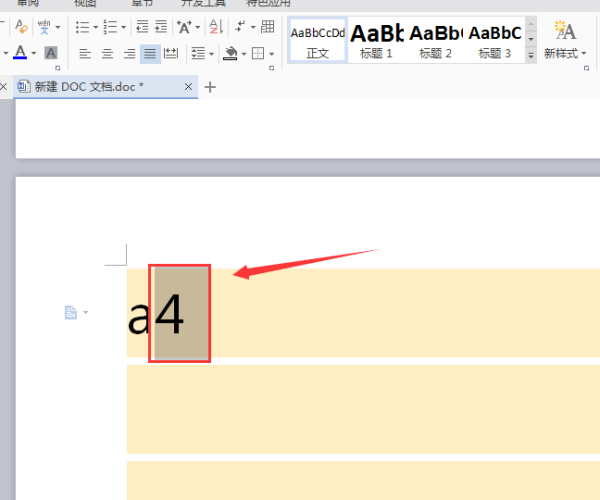This screenshot has height=500, width=600.
Task: Open the 新样式 dropdown arrow
Action: (x=584, y=54)
